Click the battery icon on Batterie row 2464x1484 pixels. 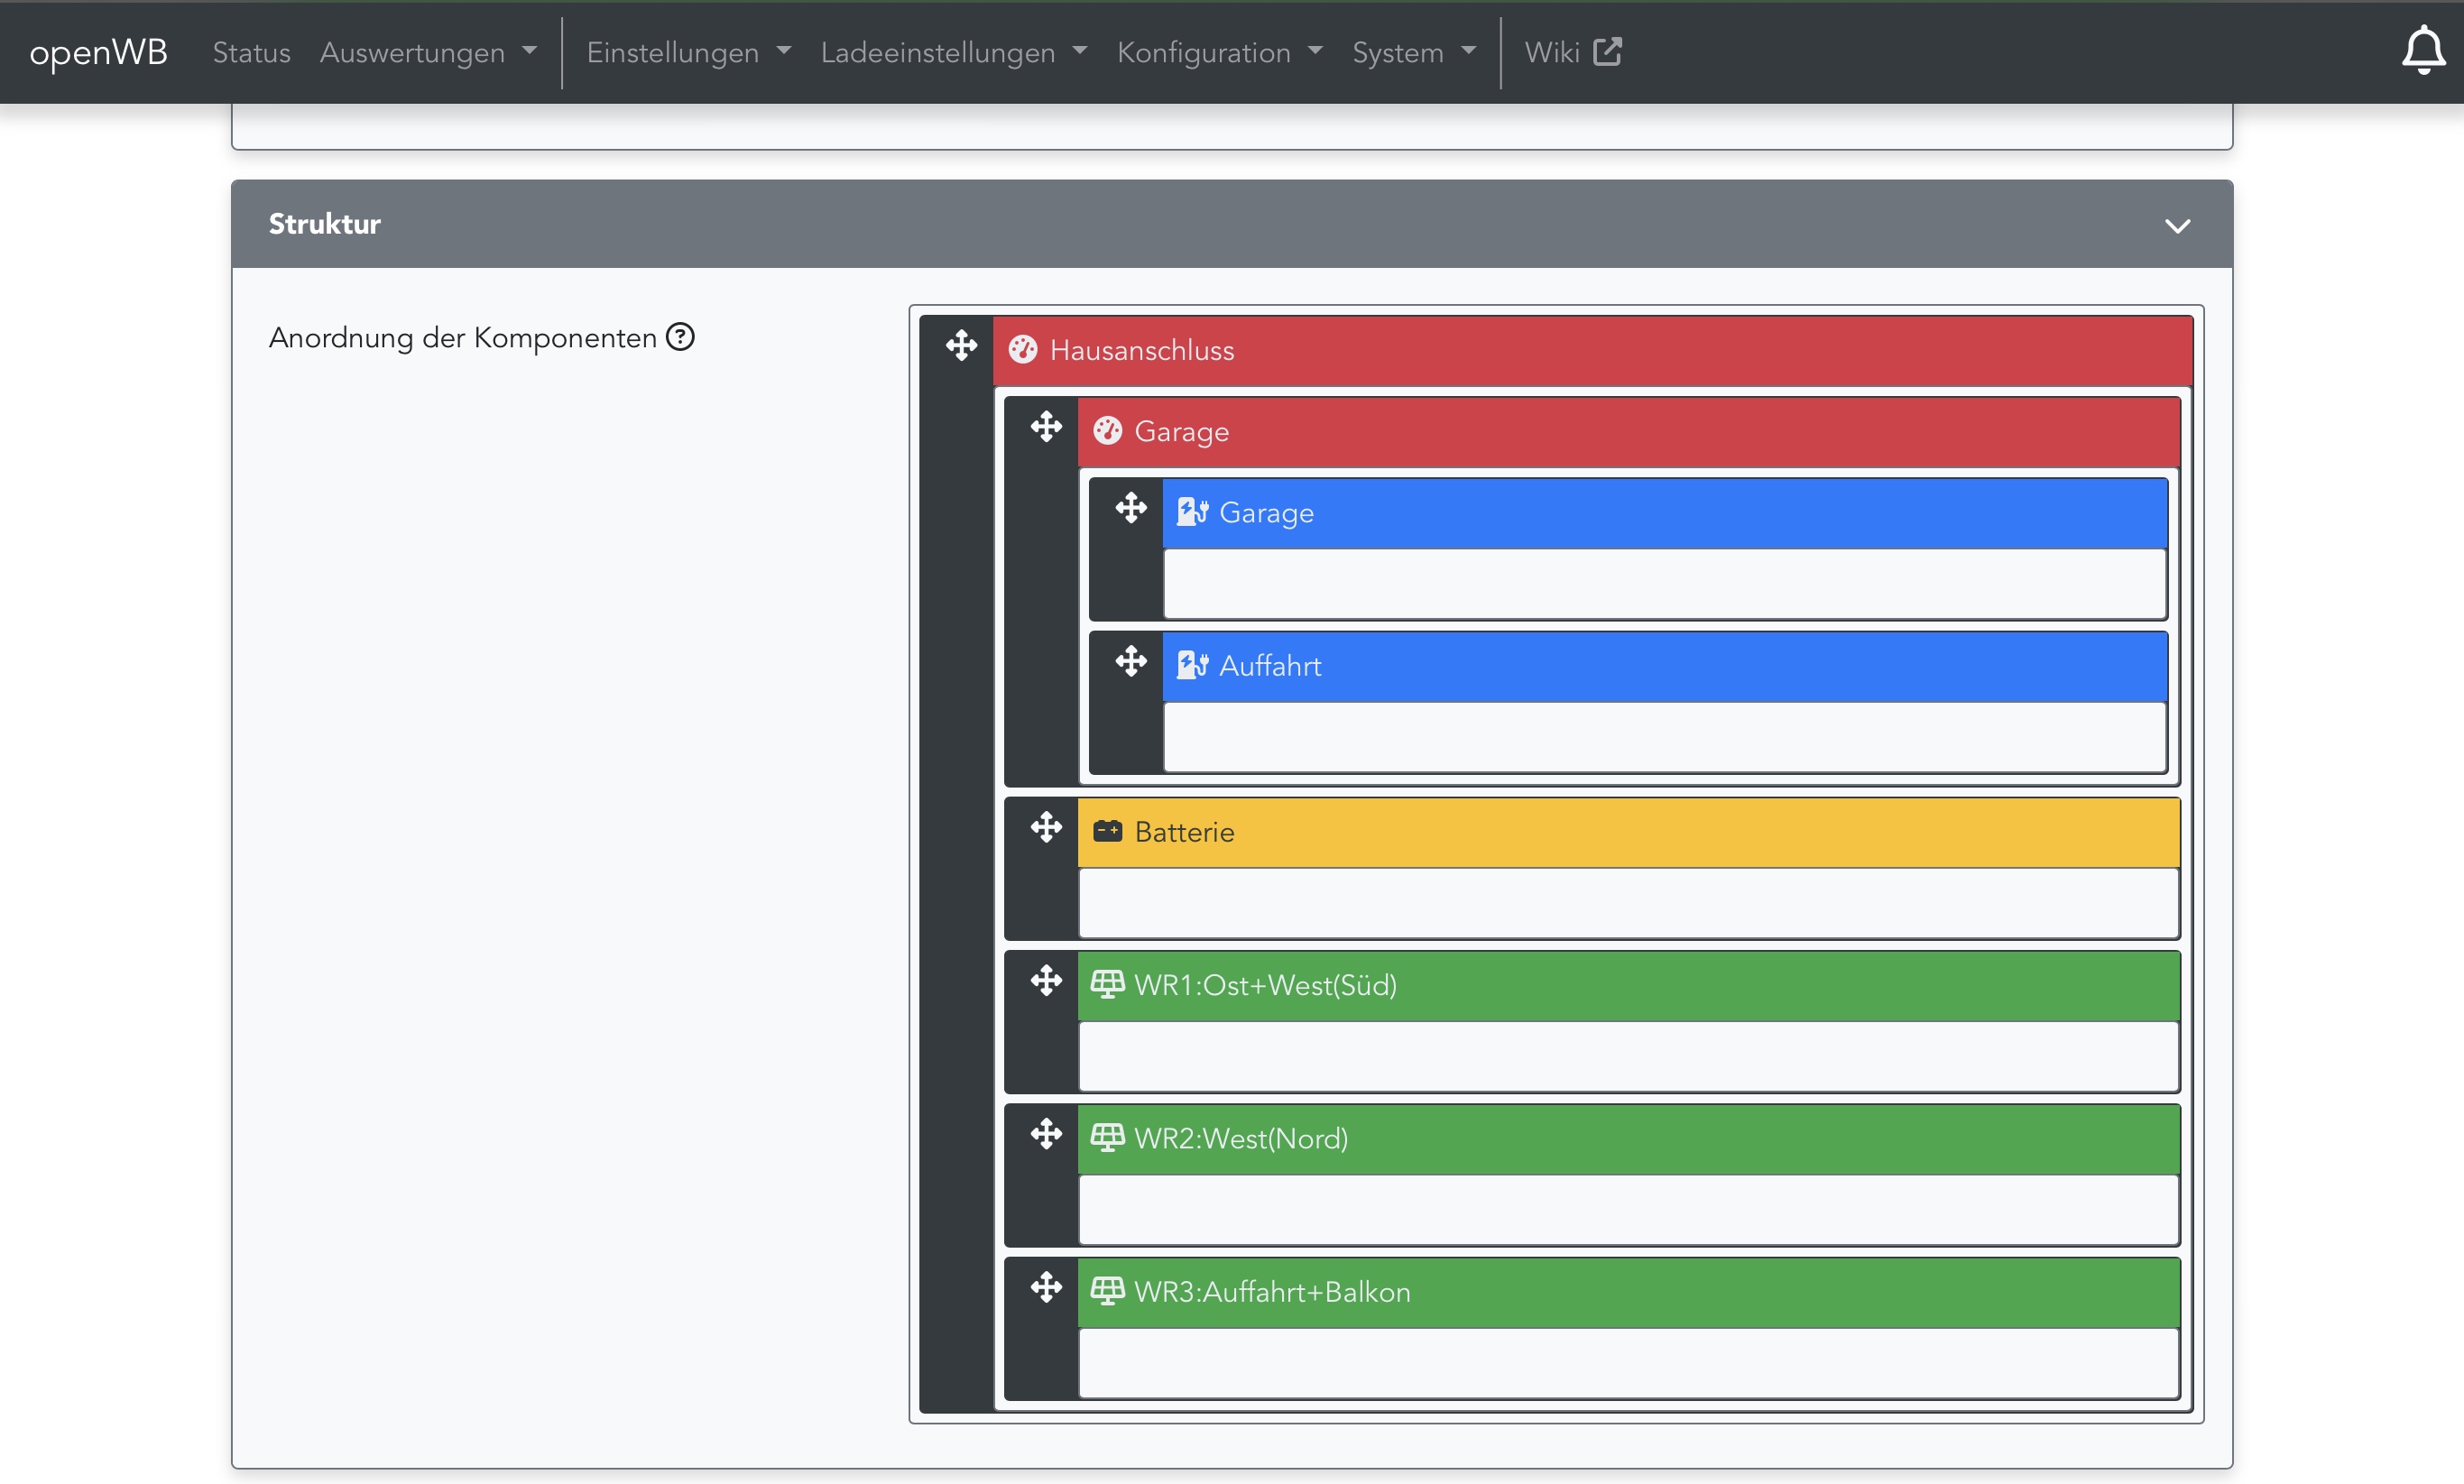click(1107, 831)
